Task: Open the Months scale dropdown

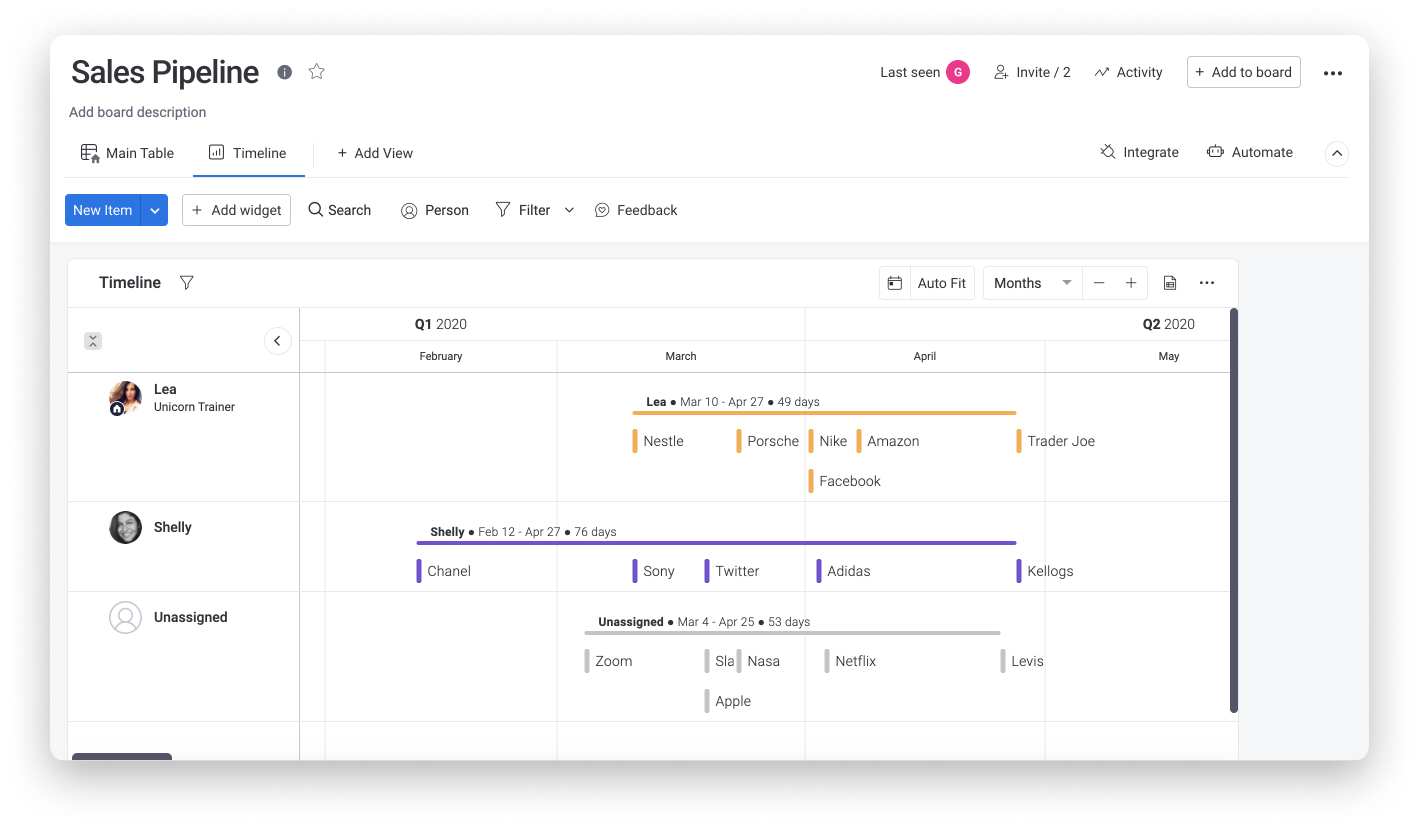Action: click(x=1033, y=283)
